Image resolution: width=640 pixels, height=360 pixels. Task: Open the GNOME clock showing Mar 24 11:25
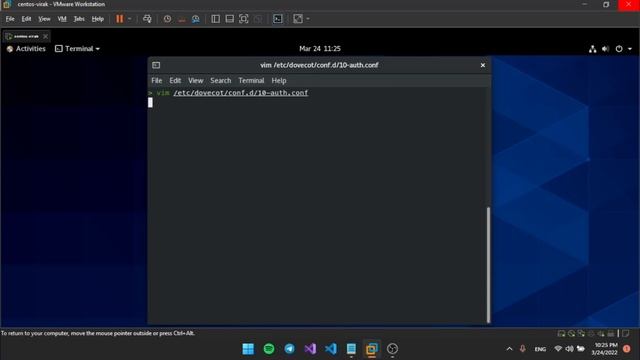pos(320,49)
